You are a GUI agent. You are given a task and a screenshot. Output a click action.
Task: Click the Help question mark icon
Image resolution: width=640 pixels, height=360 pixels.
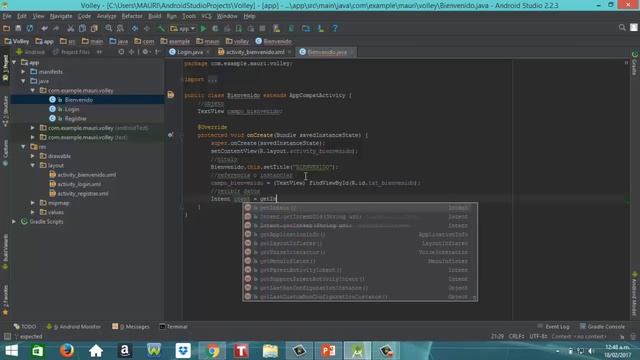click(335, 29)
